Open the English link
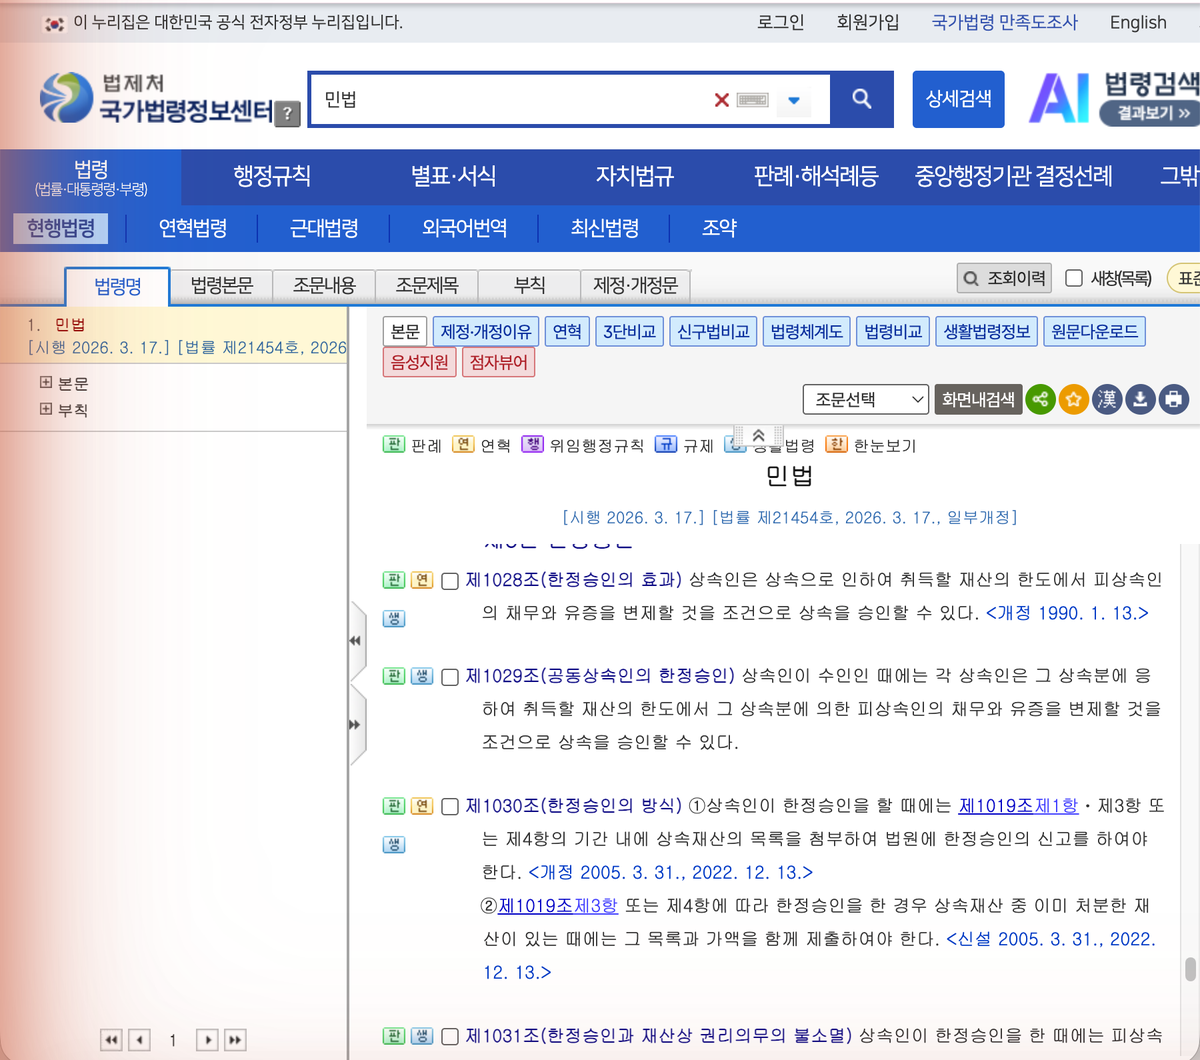Screen dimensions: 1200x1060 click(x=1138, y=22)
